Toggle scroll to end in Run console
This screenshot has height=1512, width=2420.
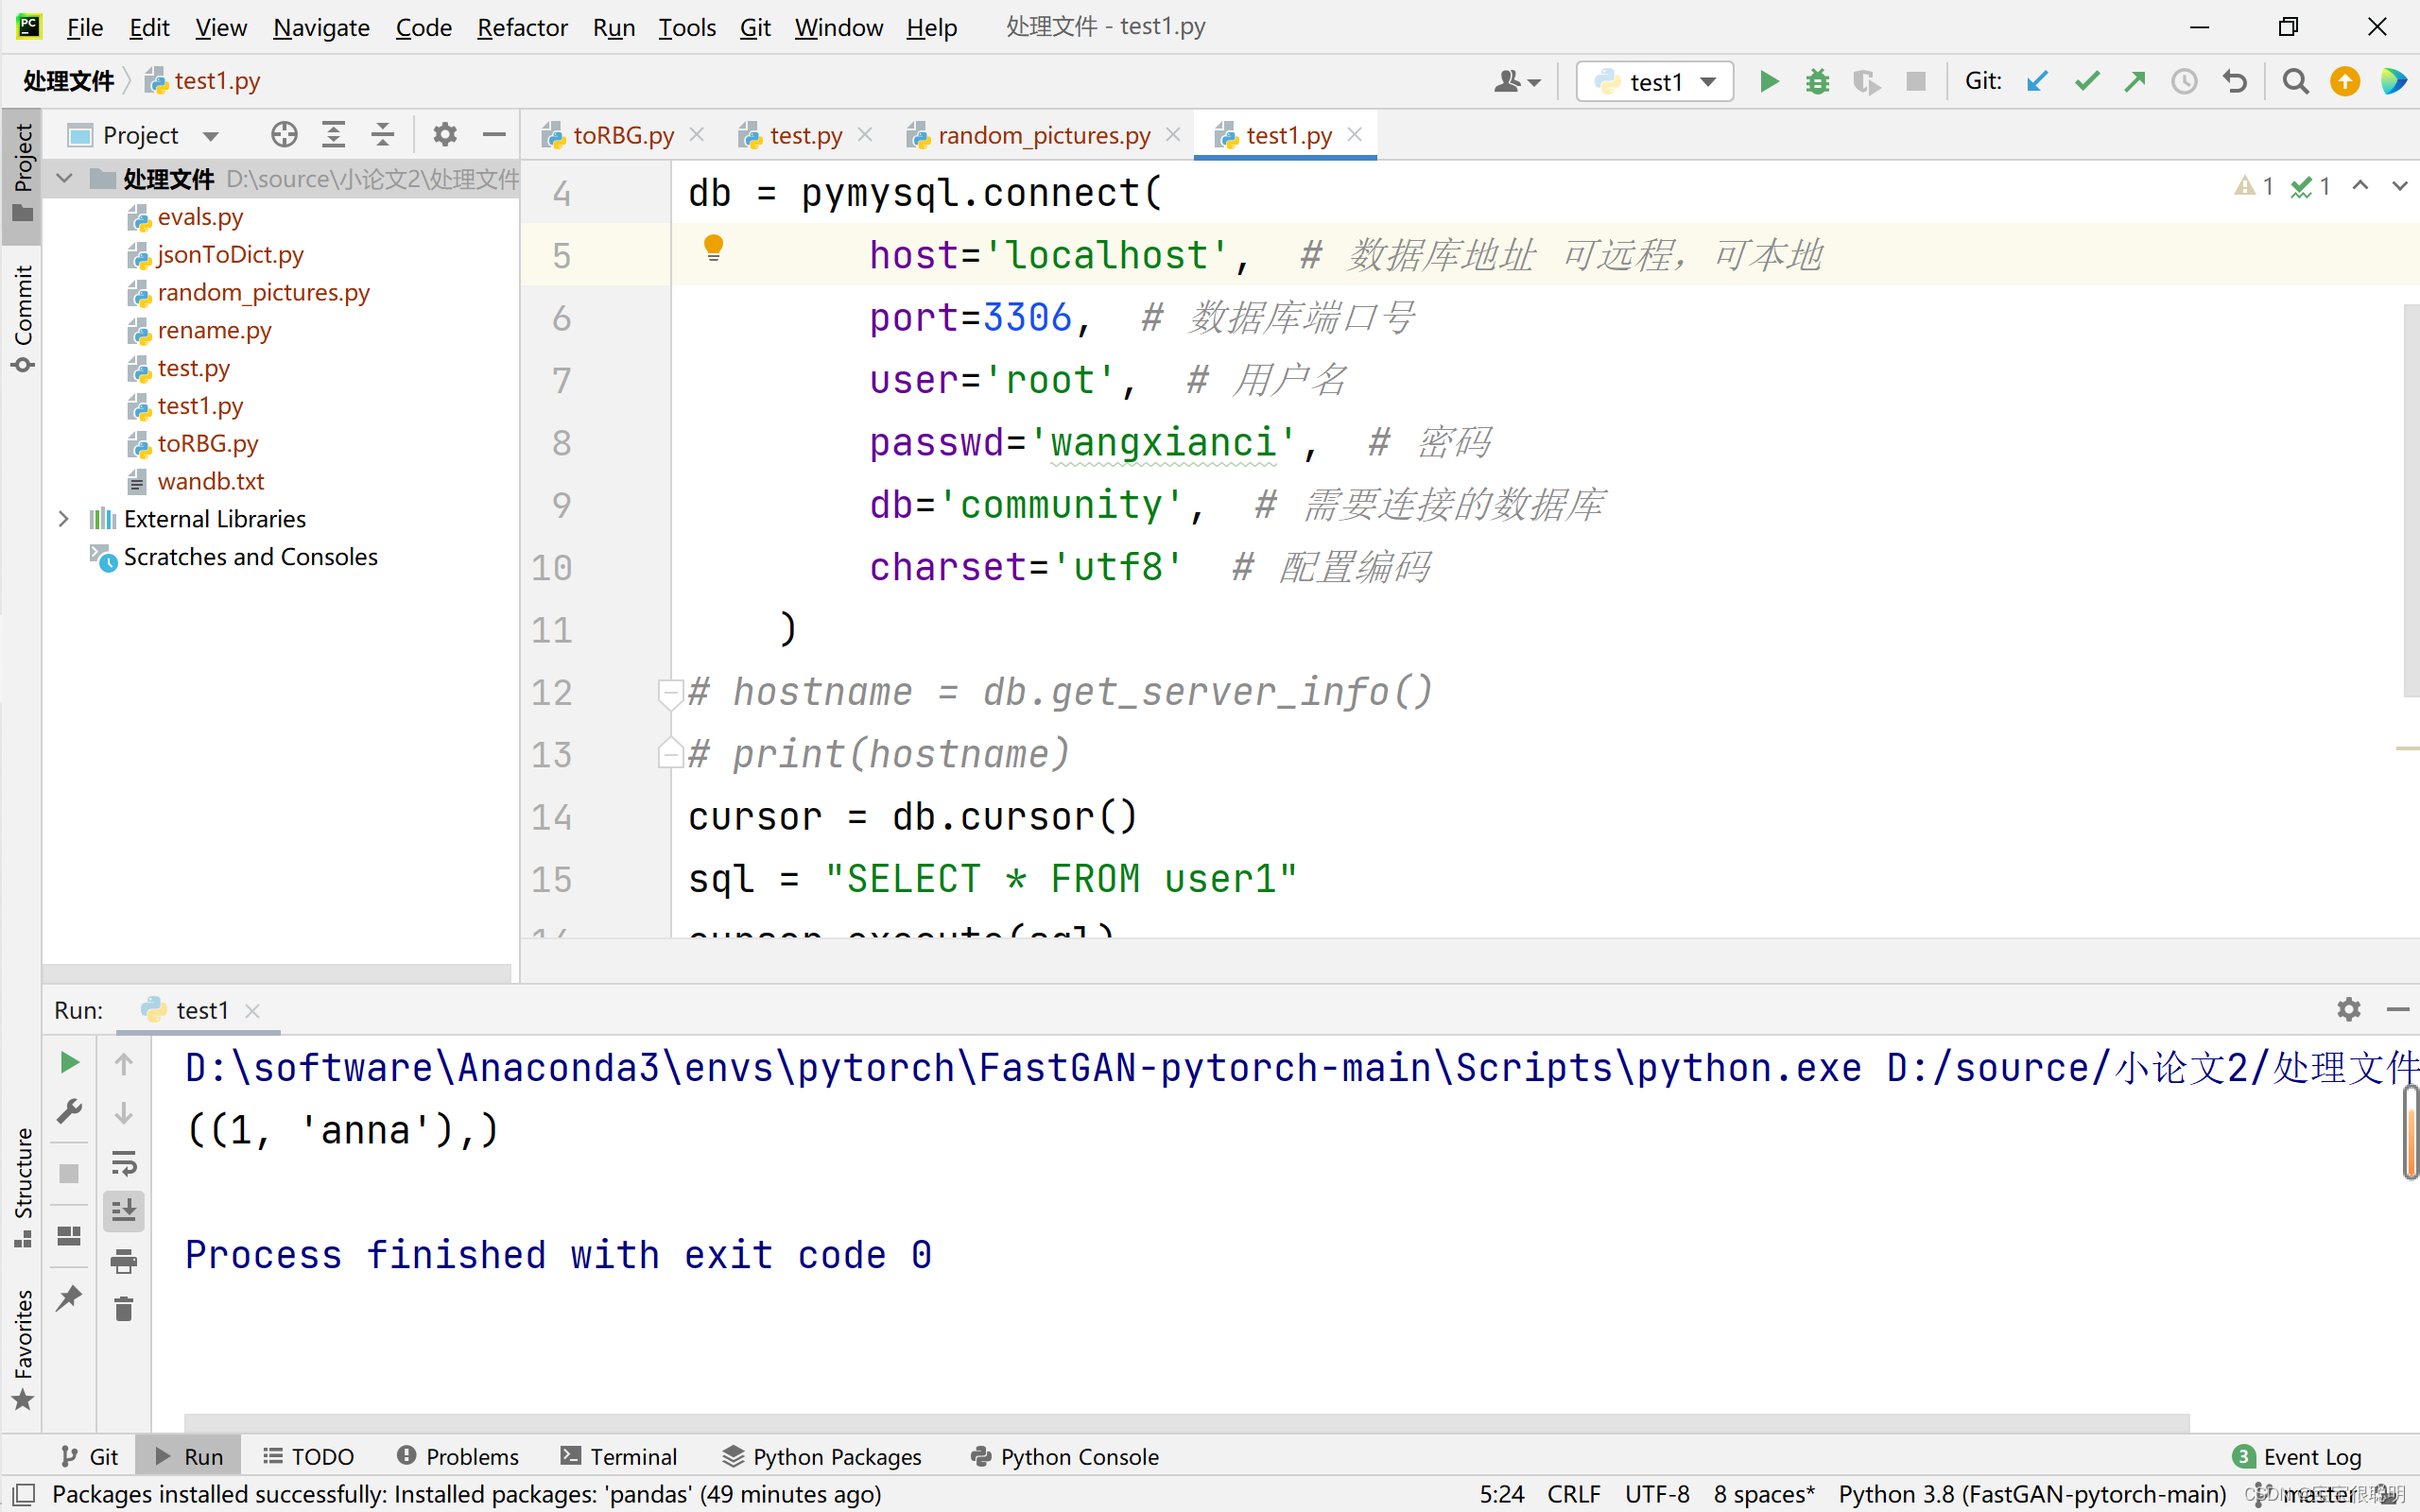124,1212
